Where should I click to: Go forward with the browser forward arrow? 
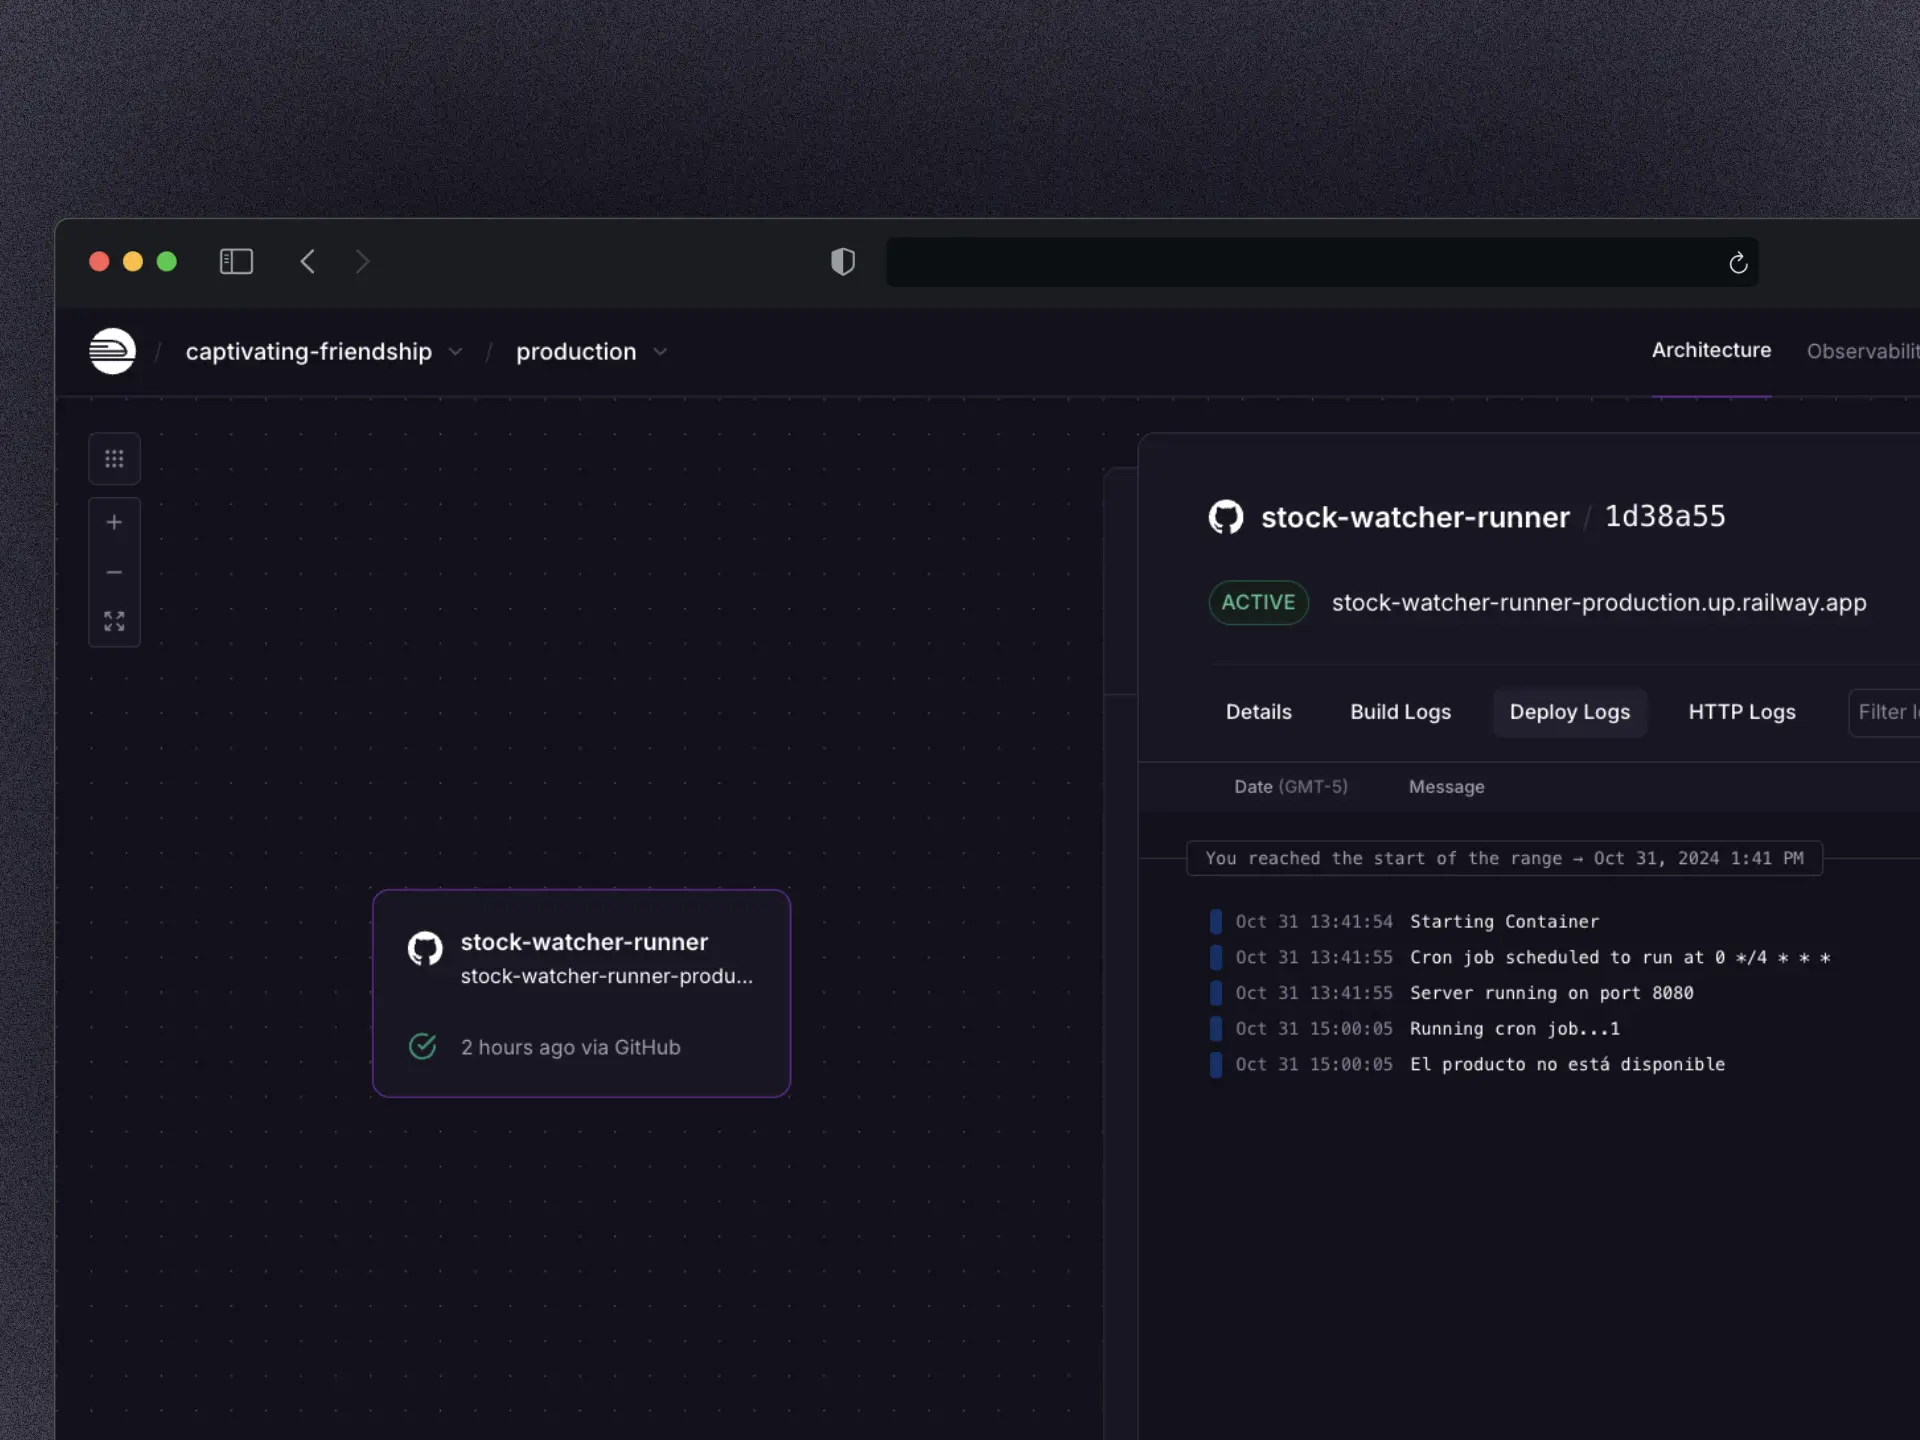pos(362,262)
